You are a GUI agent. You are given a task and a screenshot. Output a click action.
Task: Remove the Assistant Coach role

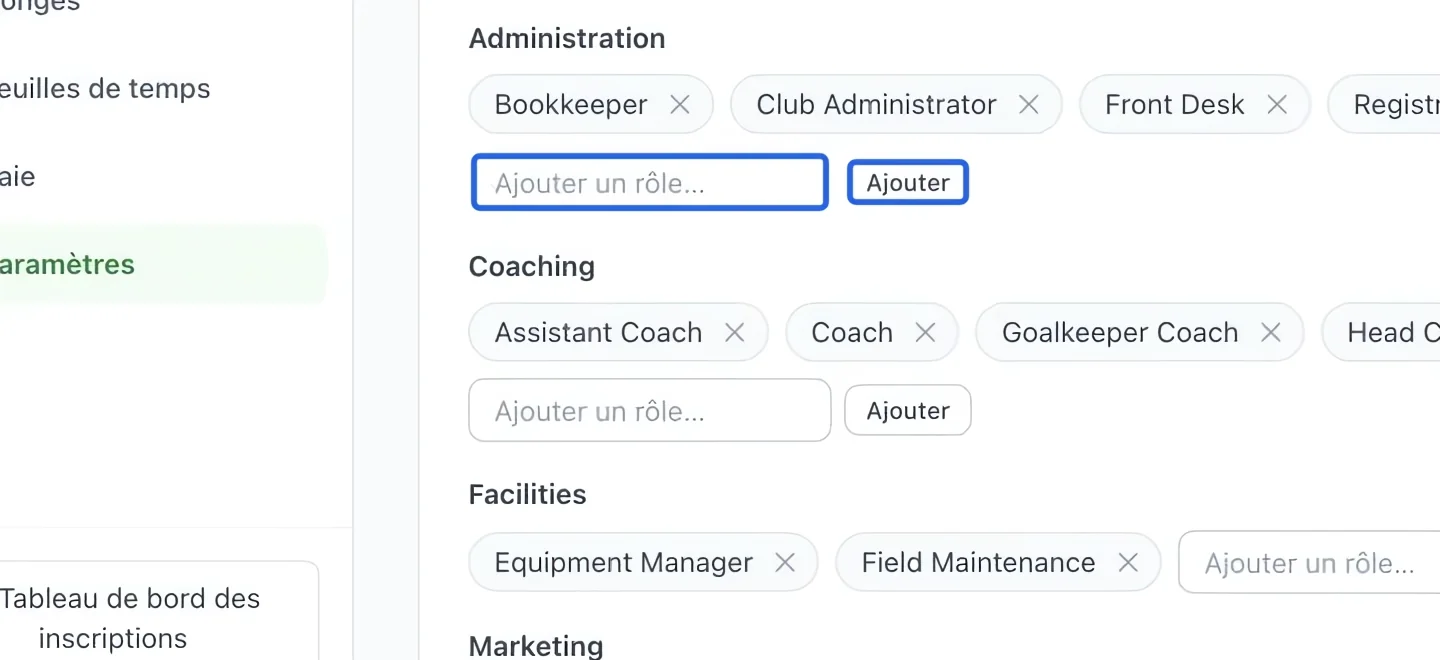[735, 332]
